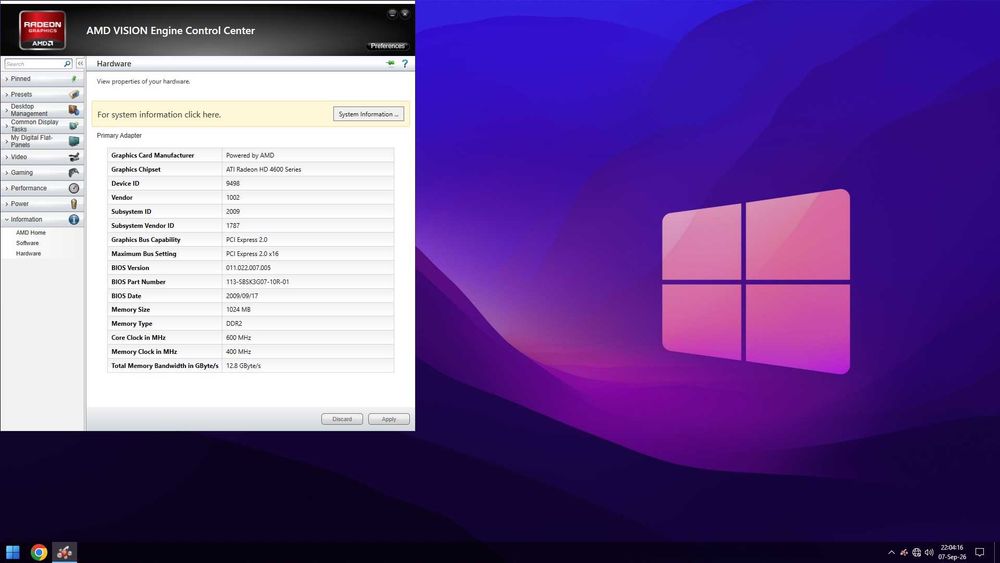Click the Core Clock 600 MHz value
1000x563 pixels.
click(239, 338)
